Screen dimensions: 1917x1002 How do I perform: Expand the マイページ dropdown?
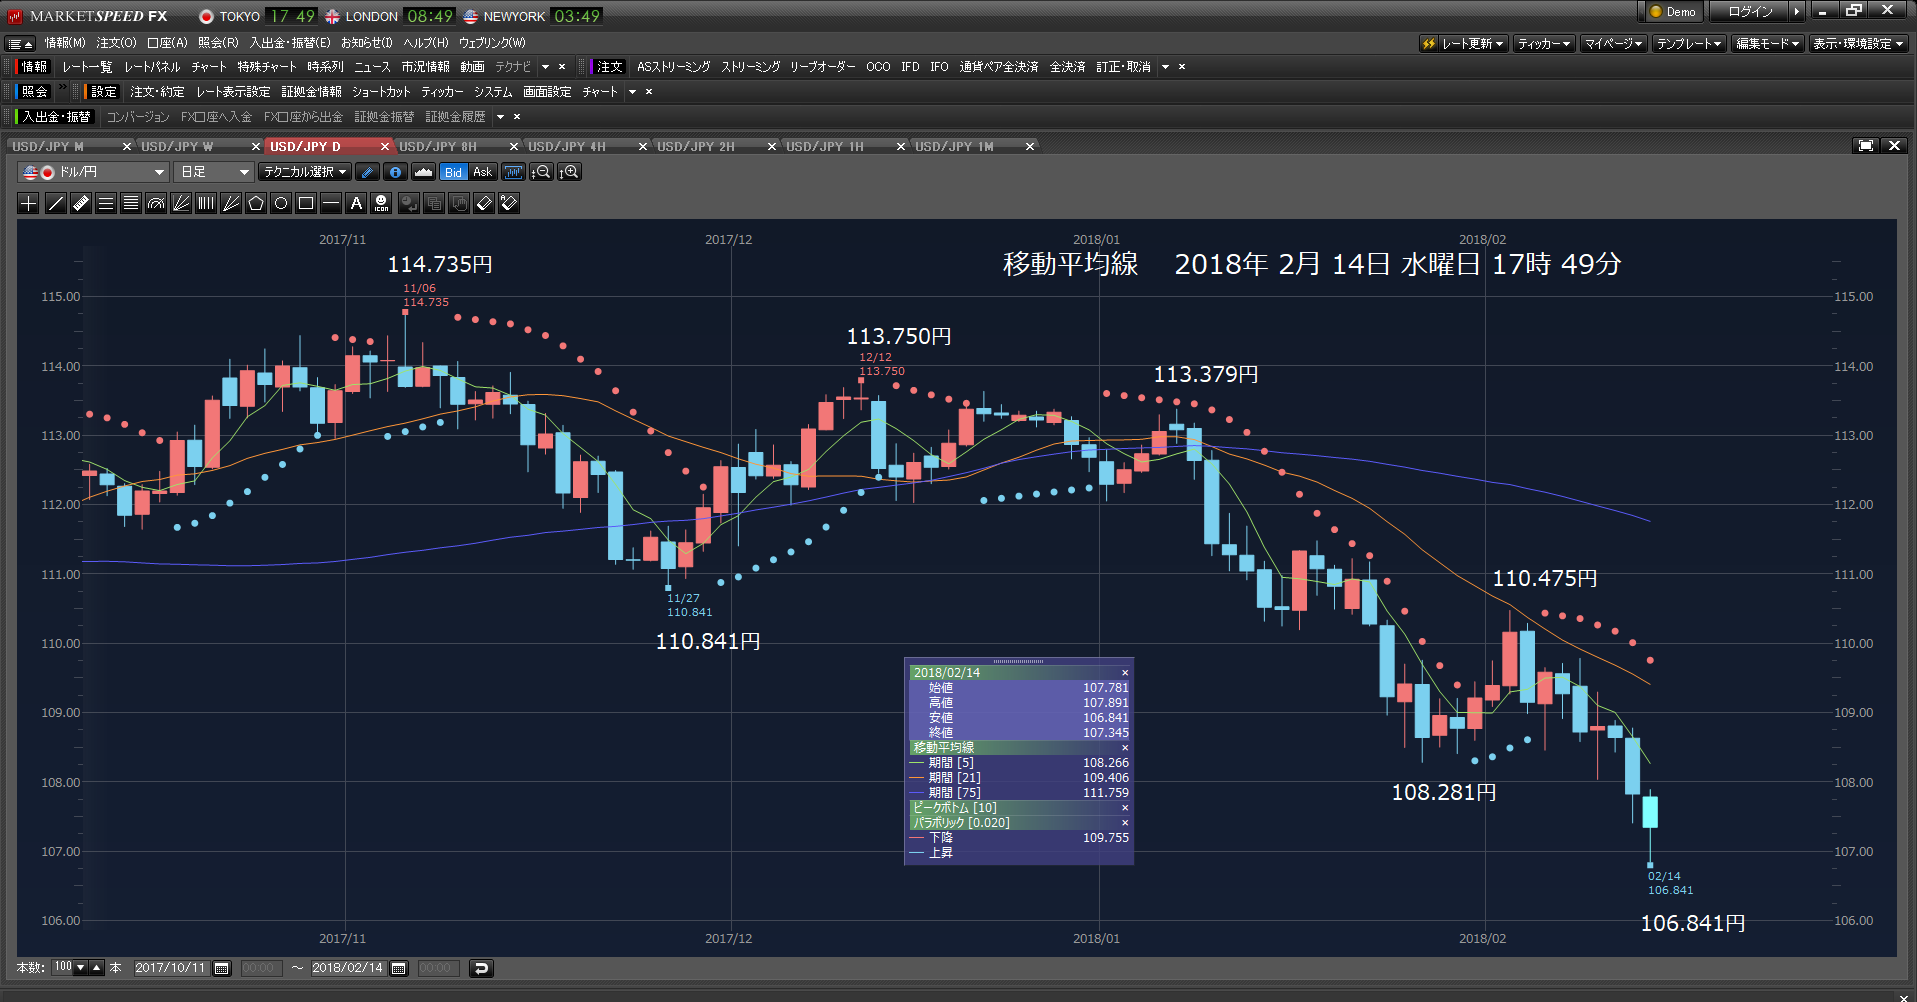click(x=1614, y=44)
